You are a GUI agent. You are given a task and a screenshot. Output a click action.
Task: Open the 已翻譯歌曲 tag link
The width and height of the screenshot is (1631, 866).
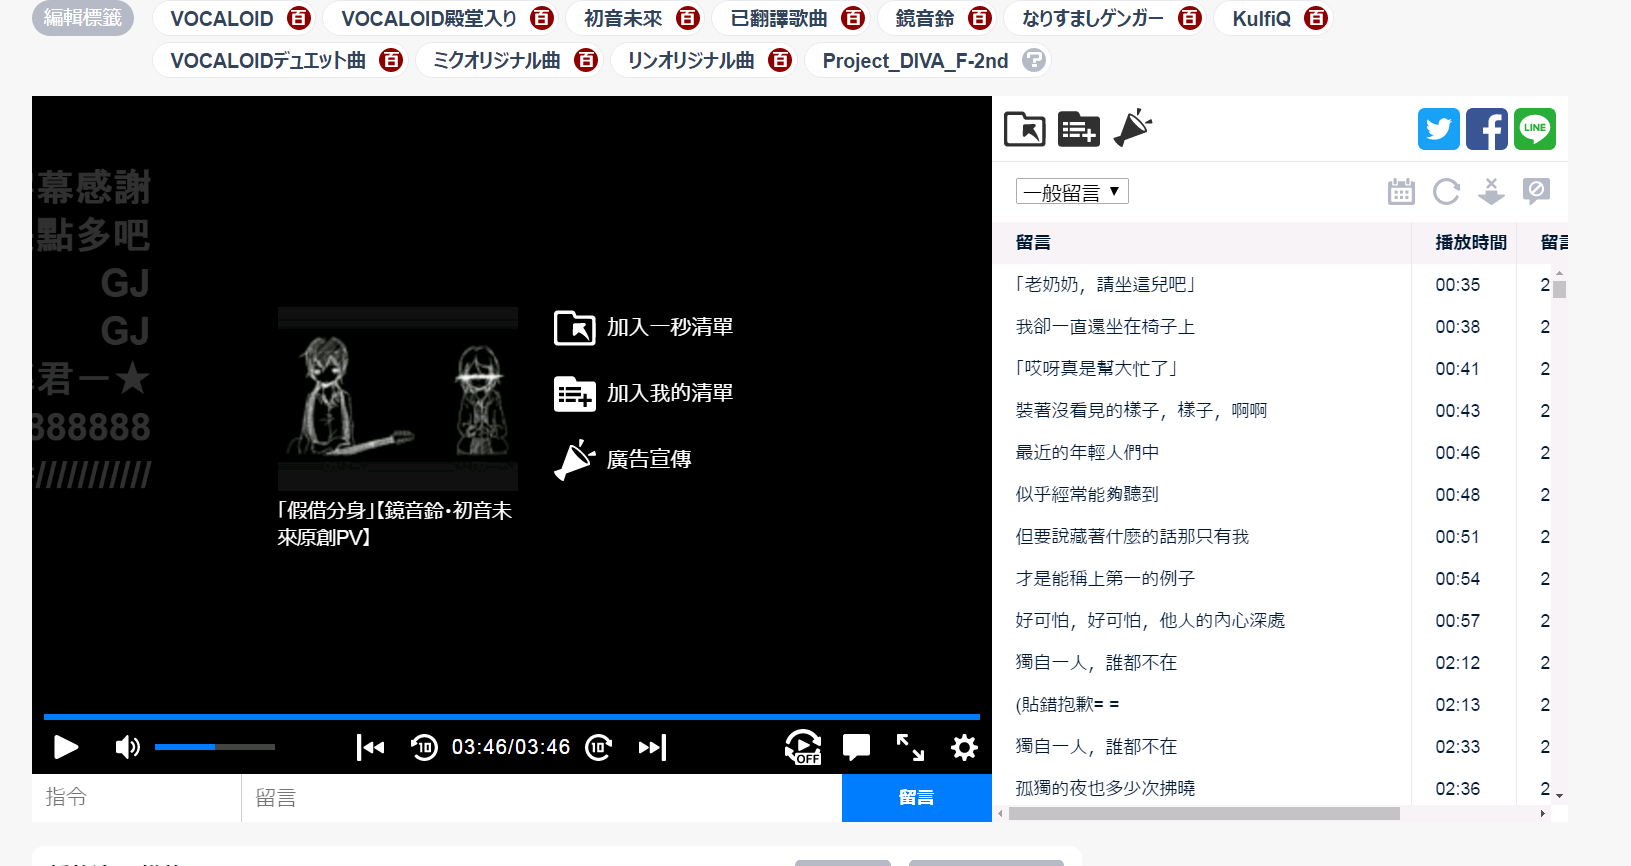(779, 19)
